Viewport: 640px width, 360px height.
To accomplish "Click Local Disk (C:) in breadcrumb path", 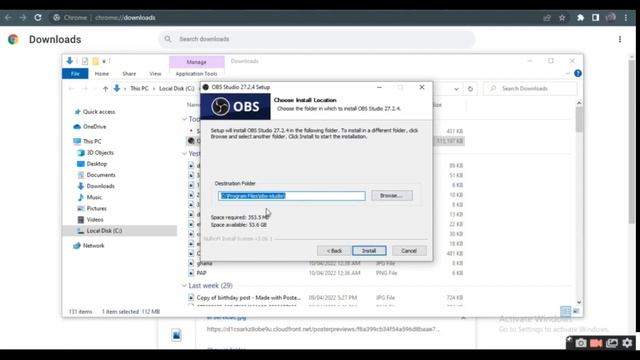I will point(176,89).
